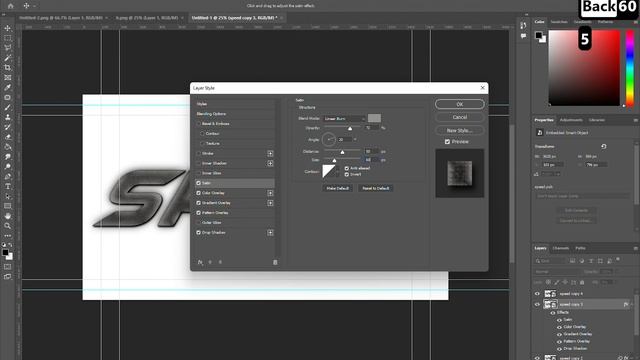The image size is (640, 360).
Task: Uncheck the Gradient Overlay checkbox
Action: (x=199, y=203)
